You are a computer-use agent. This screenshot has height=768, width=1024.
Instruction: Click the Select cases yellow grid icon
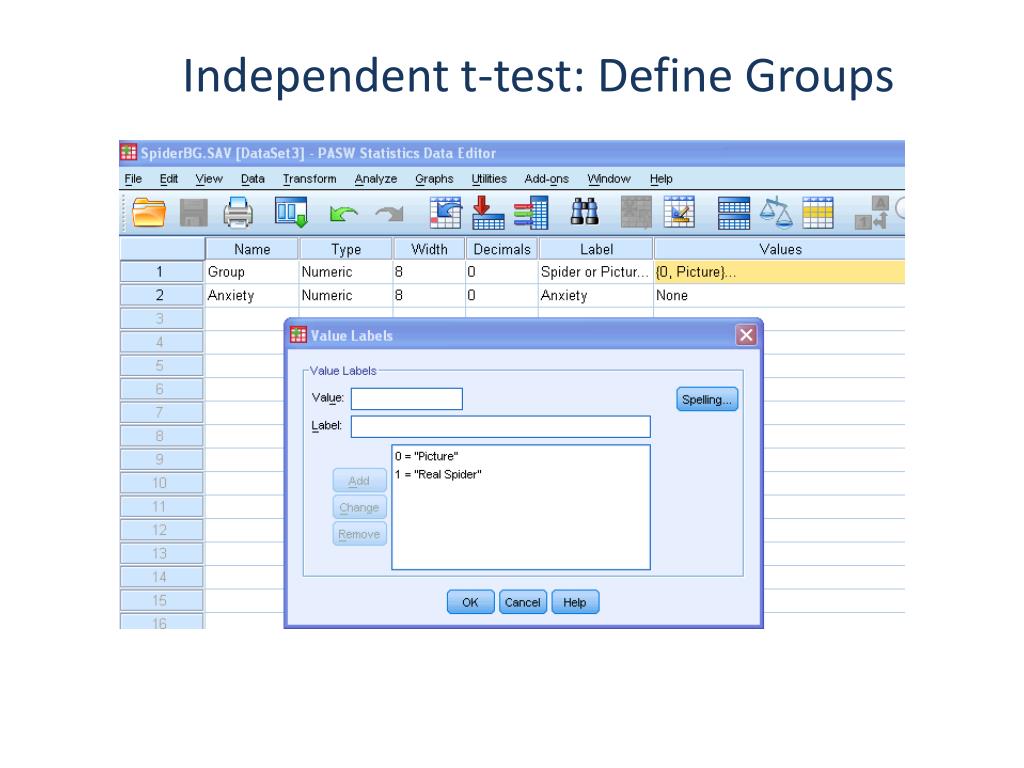coord(818,213)
